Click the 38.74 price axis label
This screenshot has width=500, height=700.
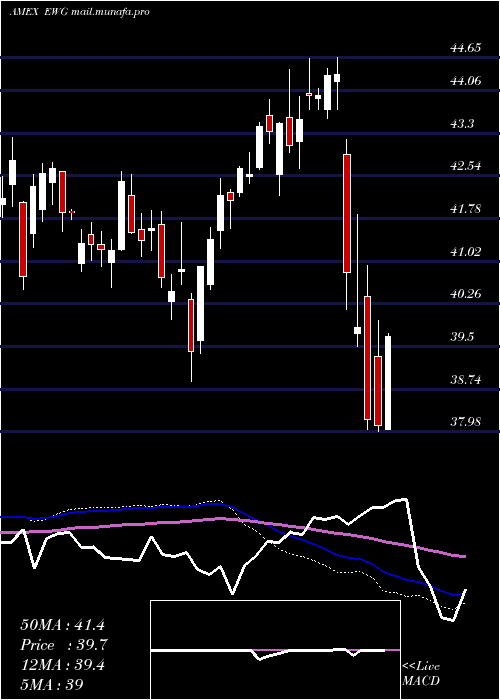point(466,379)
